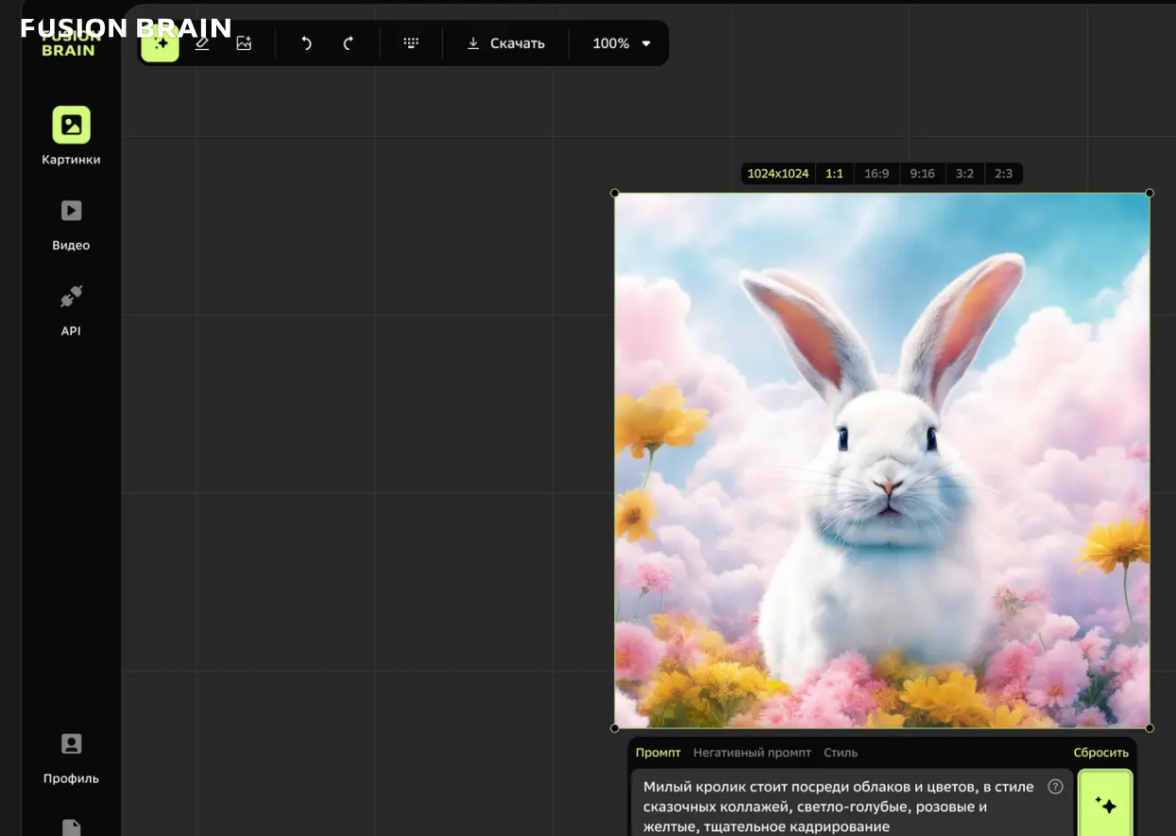Select the 1:1 aspect ratio
1176x836 pixels.
tap(834, 174)
